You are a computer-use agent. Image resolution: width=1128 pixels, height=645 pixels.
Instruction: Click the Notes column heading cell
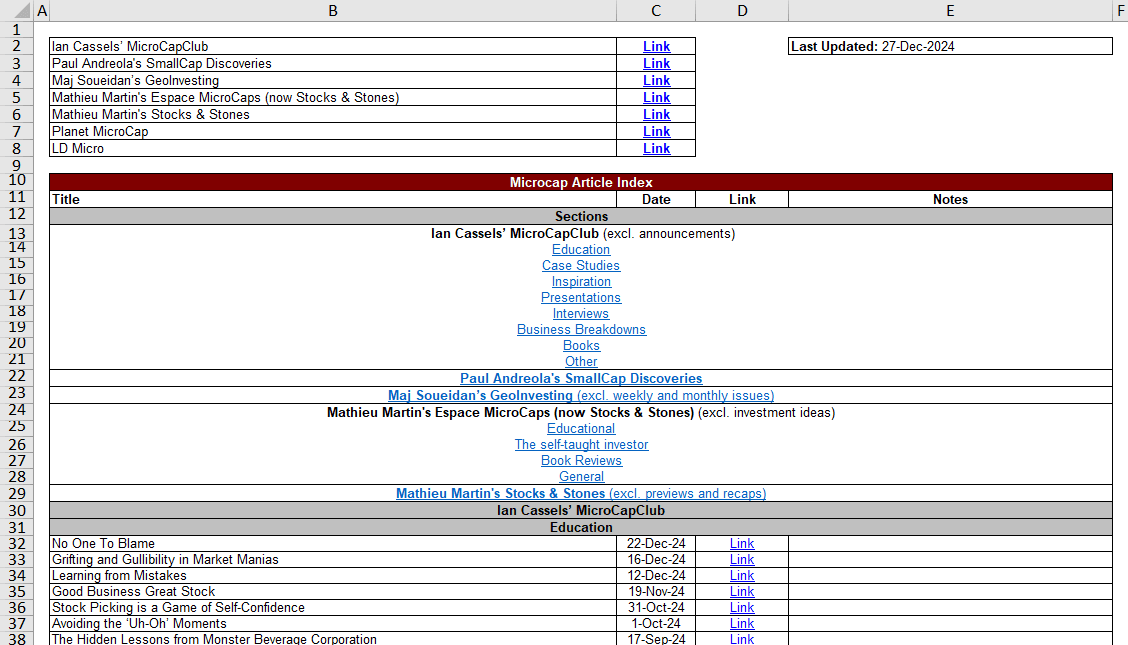(950, 199)
